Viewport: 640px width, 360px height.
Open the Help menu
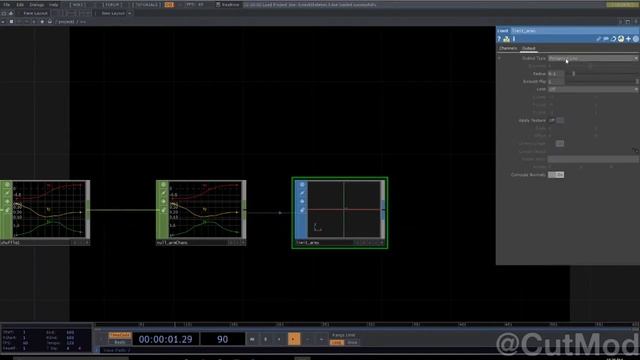(x=53, y=4)
